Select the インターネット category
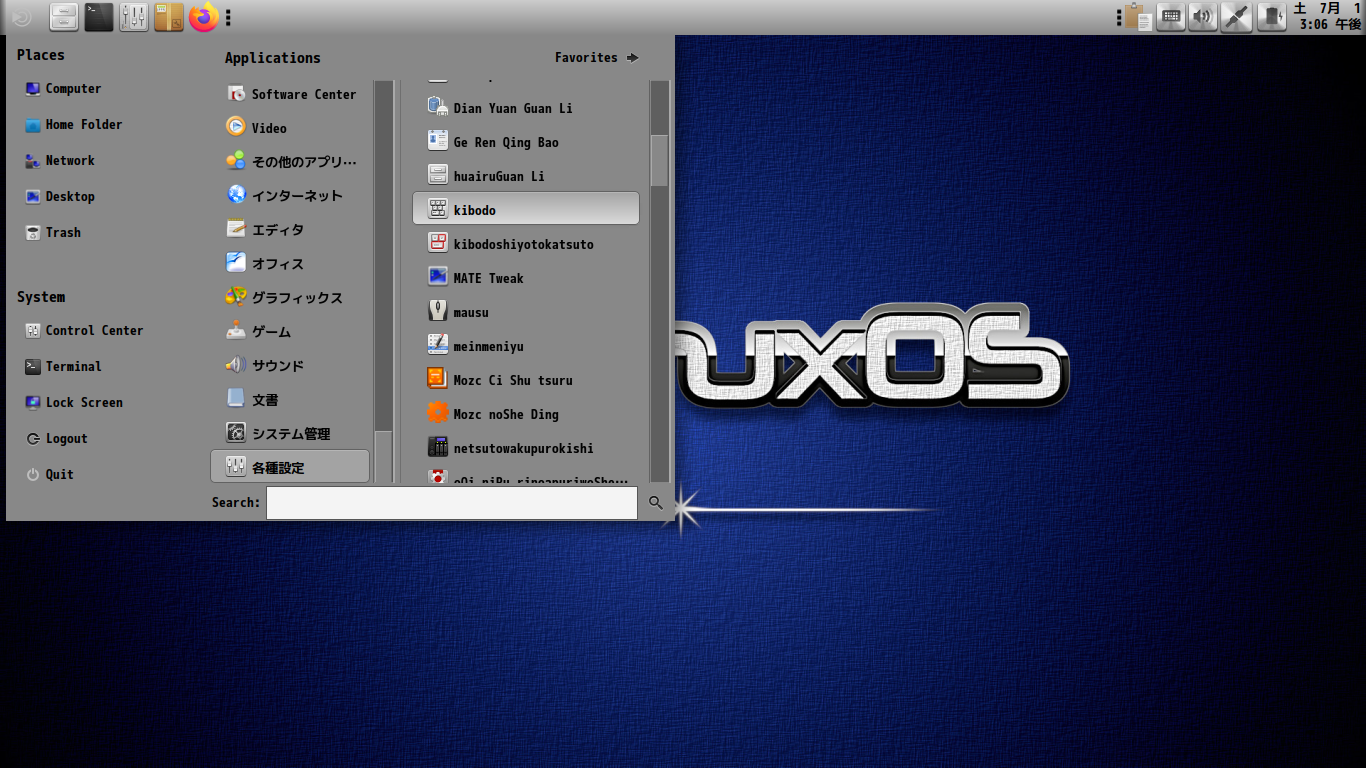 click(x=290, y=196)
